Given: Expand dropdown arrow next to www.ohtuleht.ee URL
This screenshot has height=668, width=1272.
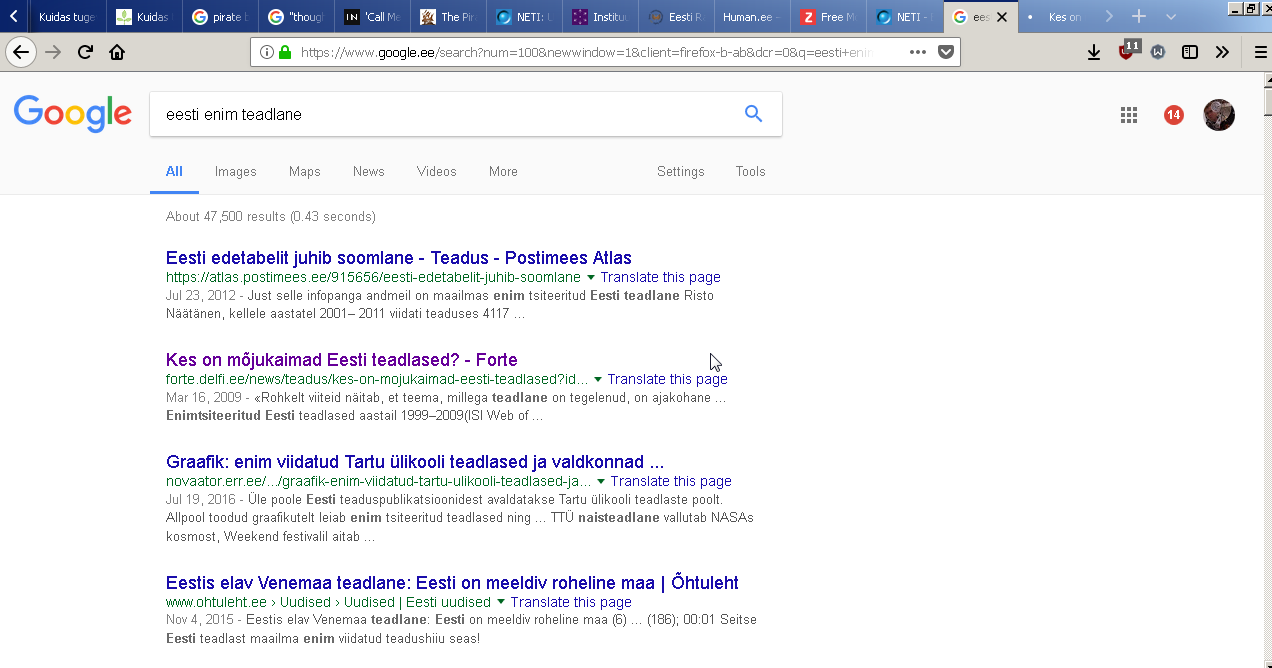Looking at the screenshot, I should coord(501,602).
